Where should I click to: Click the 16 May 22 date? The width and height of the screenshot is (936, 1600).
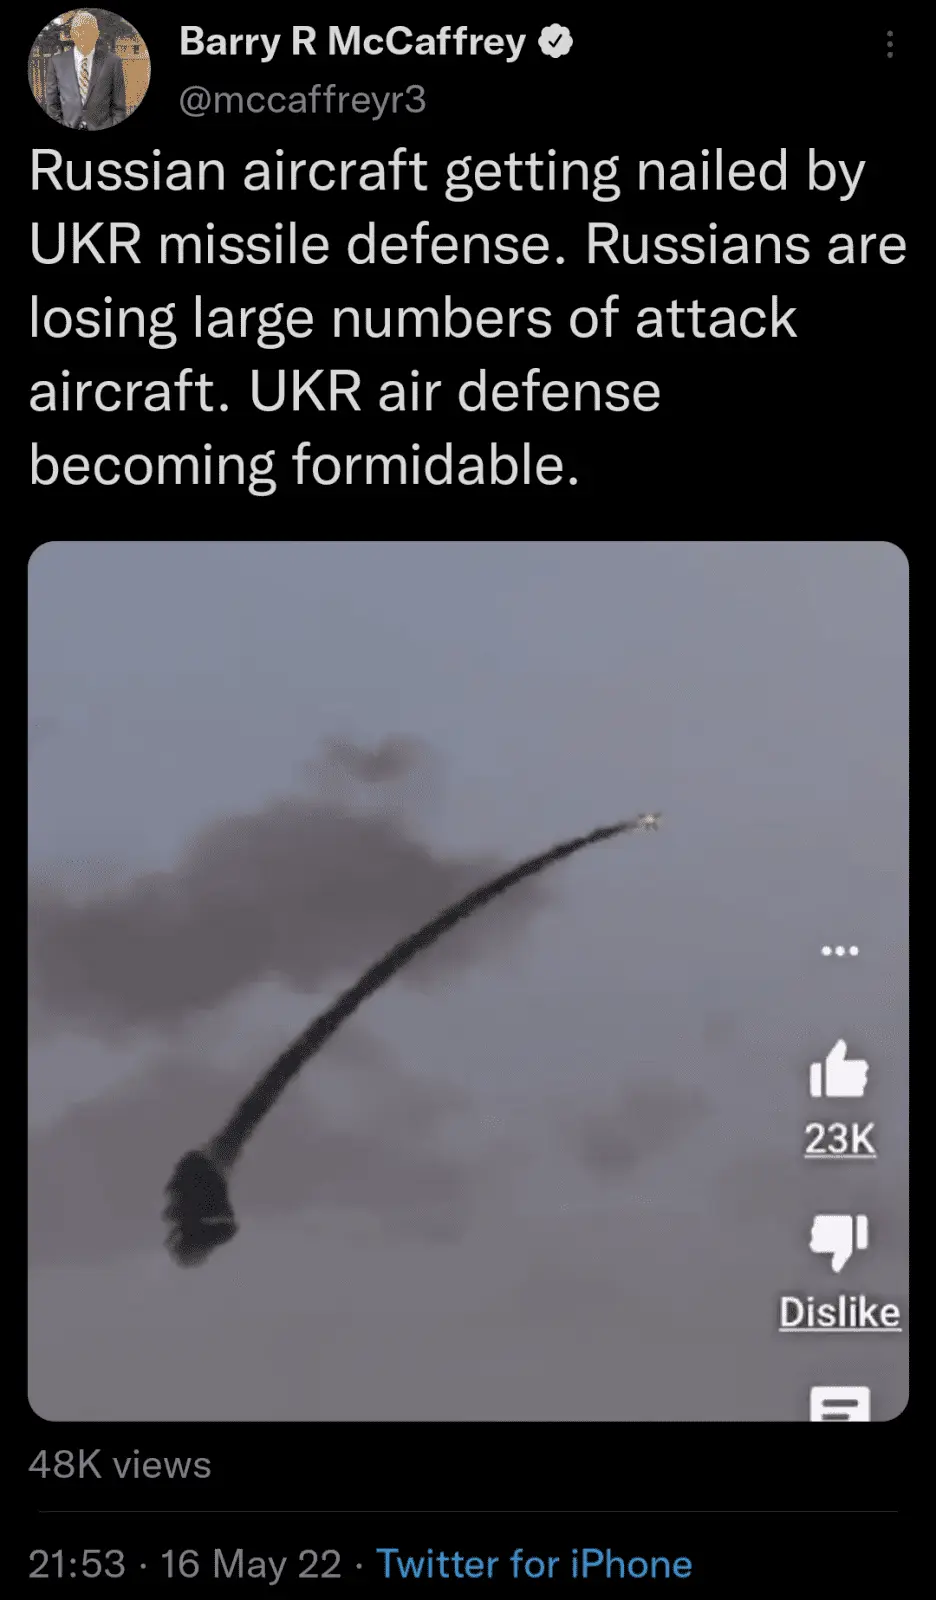[x=251, y=1564]
